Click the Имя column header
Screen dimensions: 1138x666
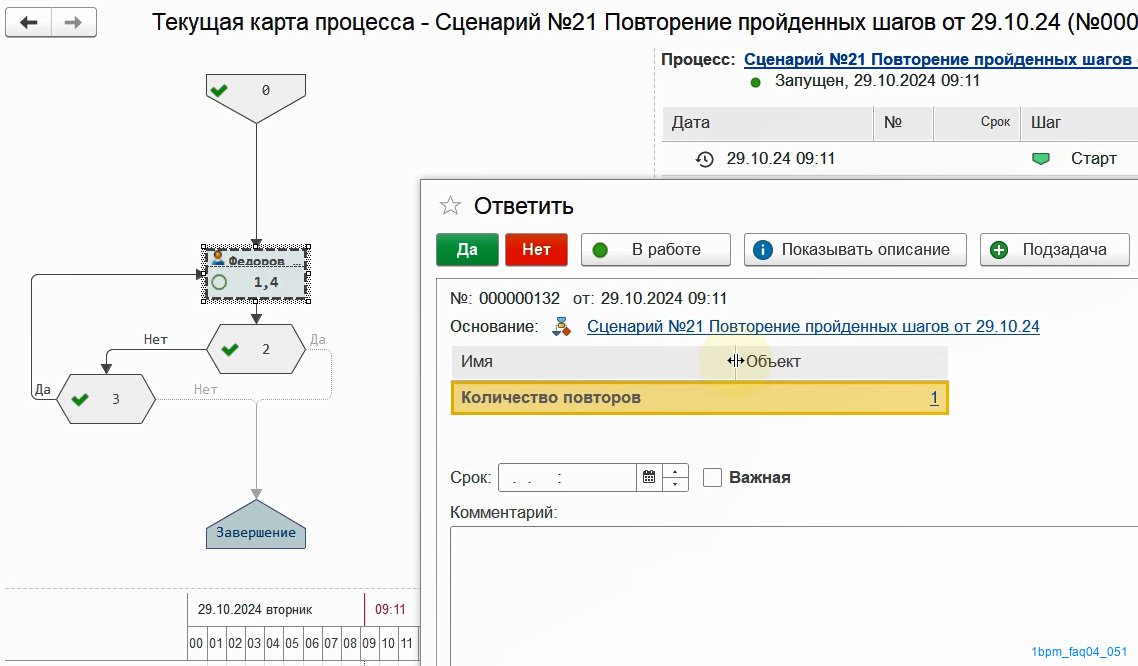593,361
